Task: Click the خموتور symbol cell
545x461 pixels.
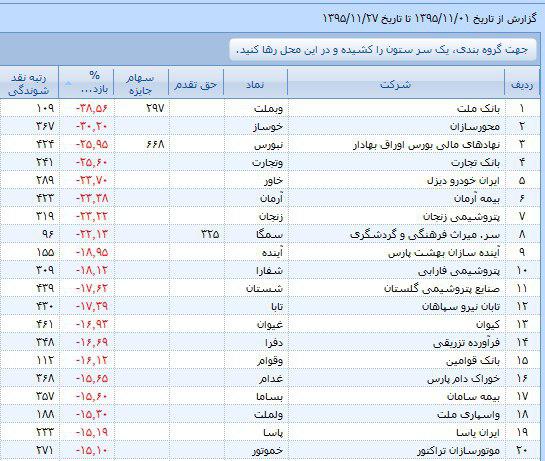Action: (257, 451)
